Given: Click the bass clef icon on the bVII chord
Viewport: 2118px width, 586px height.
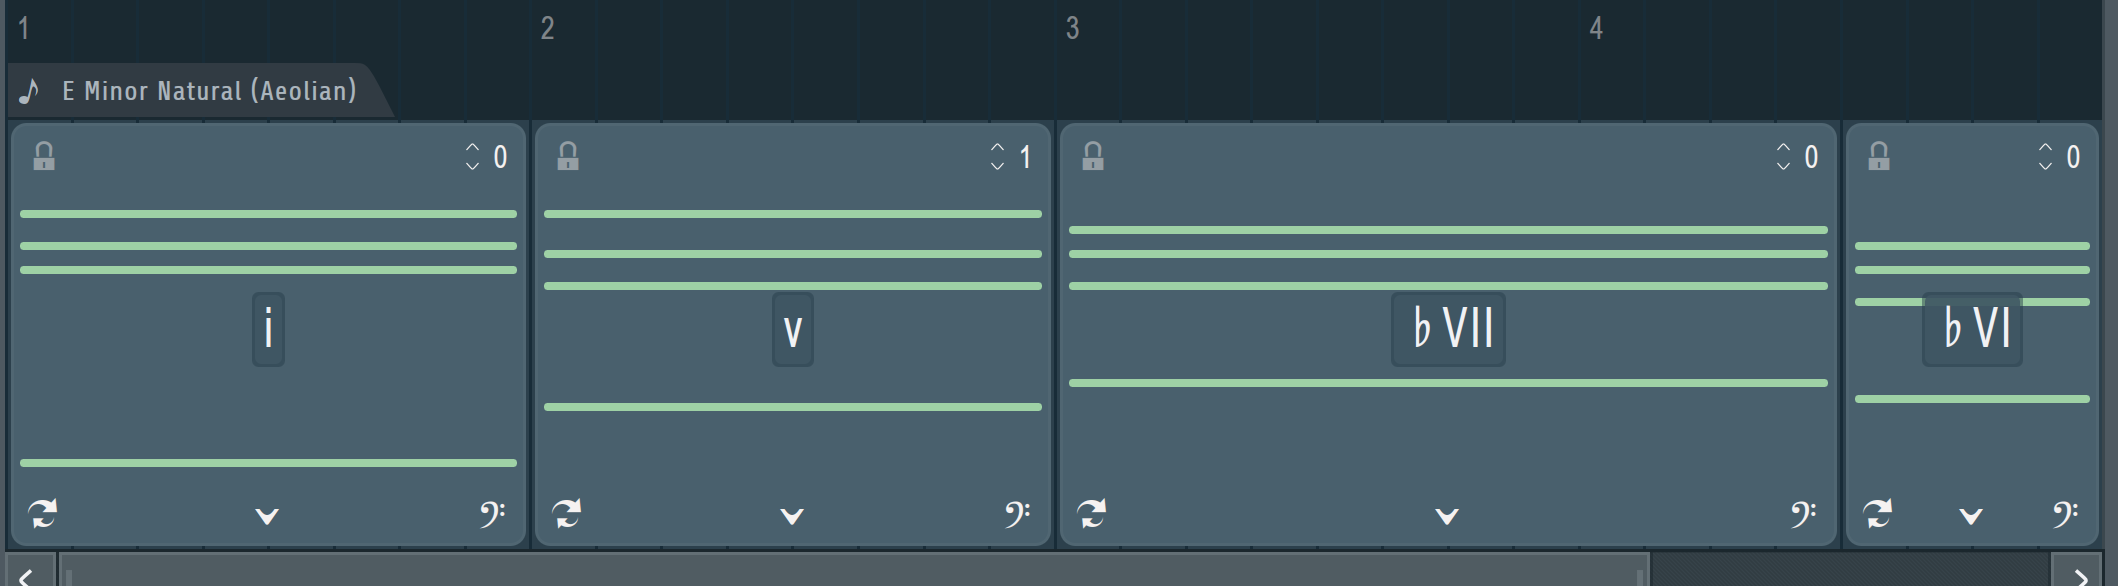Looking at the screenshot, I should point(1803,514).
